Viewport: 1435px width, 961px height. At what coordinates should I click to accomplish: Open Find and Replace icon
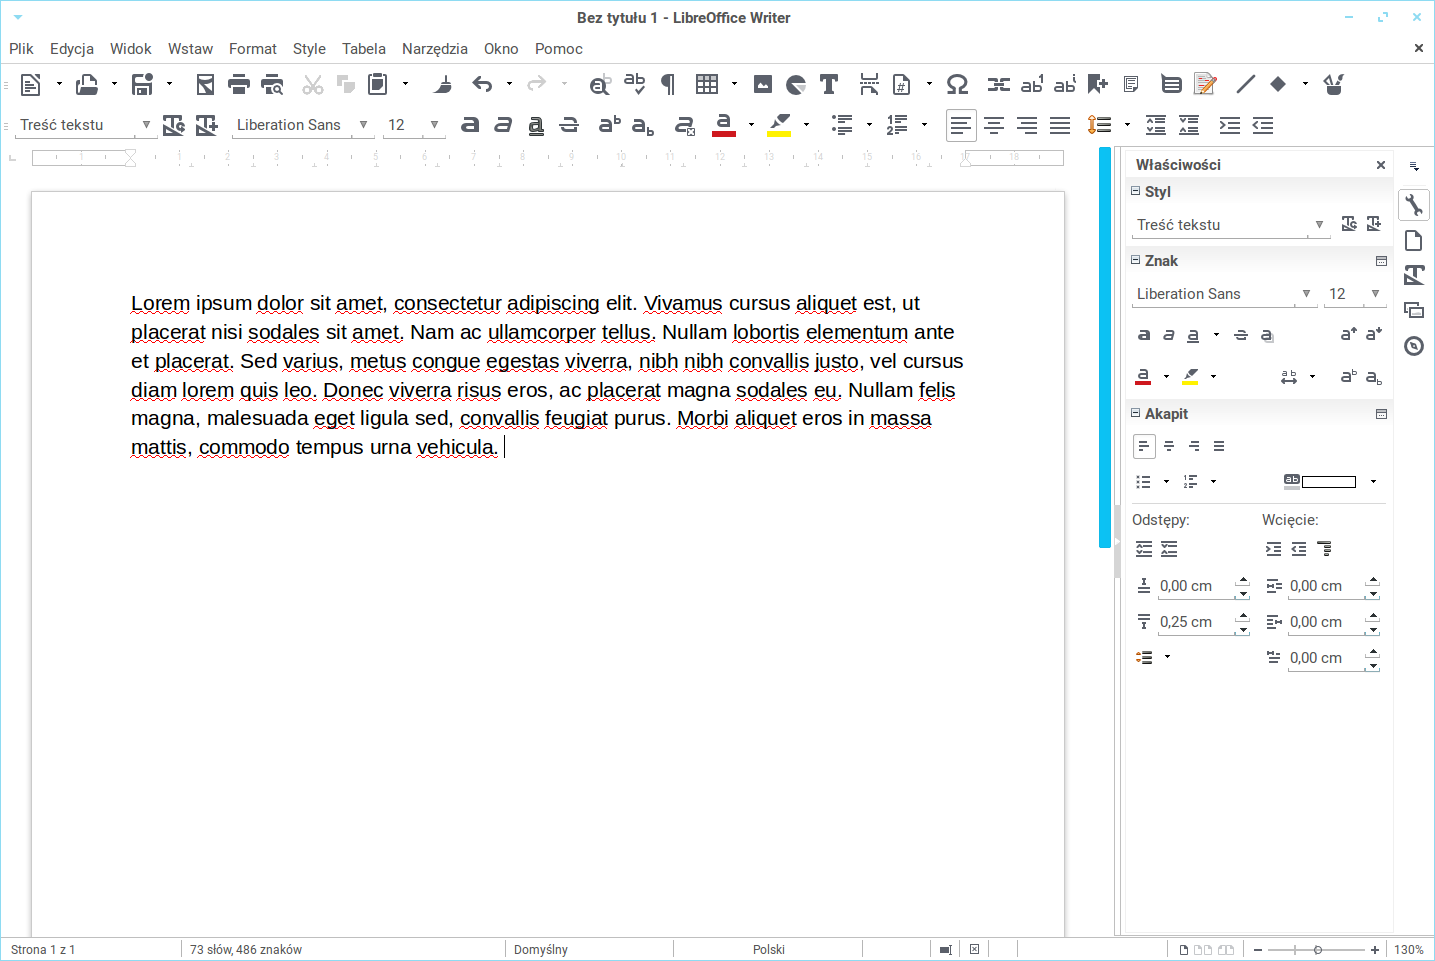pyautogui.click(x=600, y=84)
